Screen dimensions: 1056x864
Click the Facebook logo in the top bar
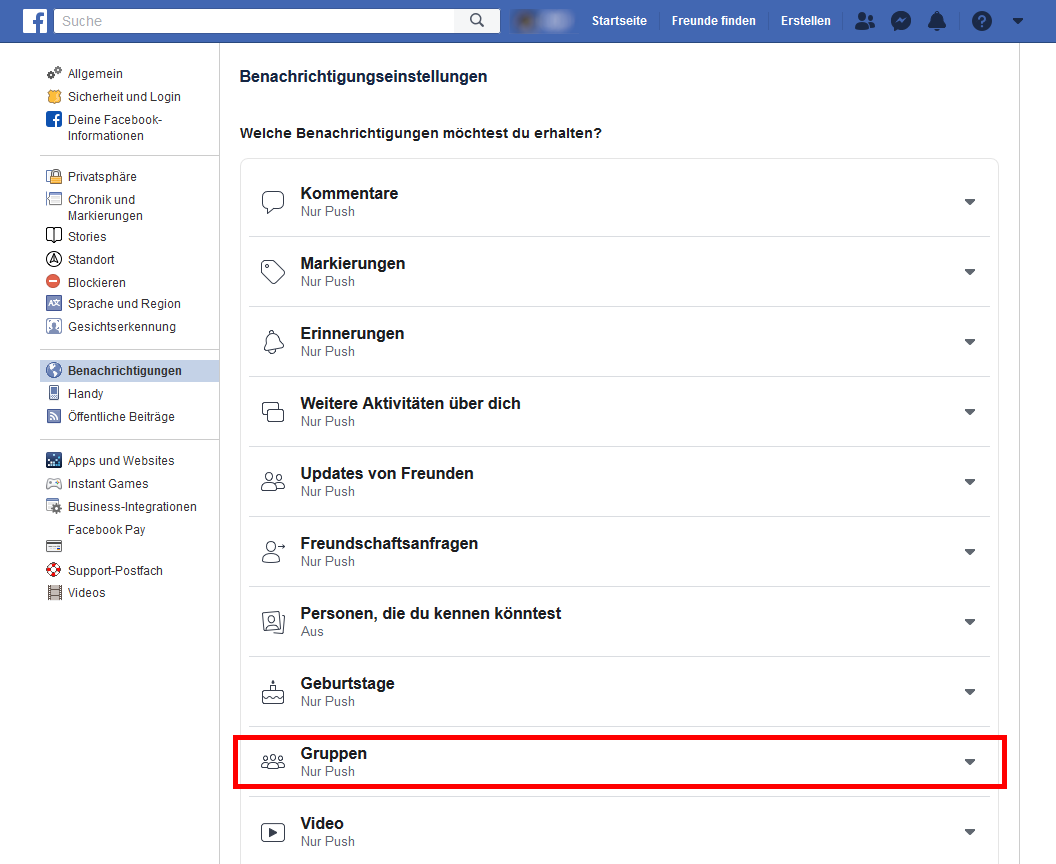36,20
